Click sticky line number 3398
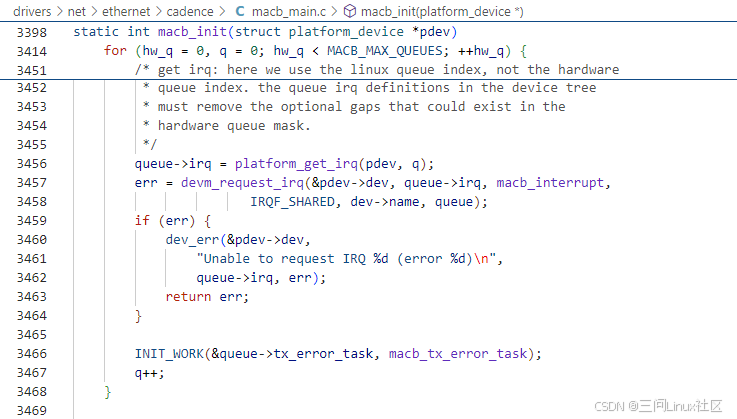 (x=31, y=32)
